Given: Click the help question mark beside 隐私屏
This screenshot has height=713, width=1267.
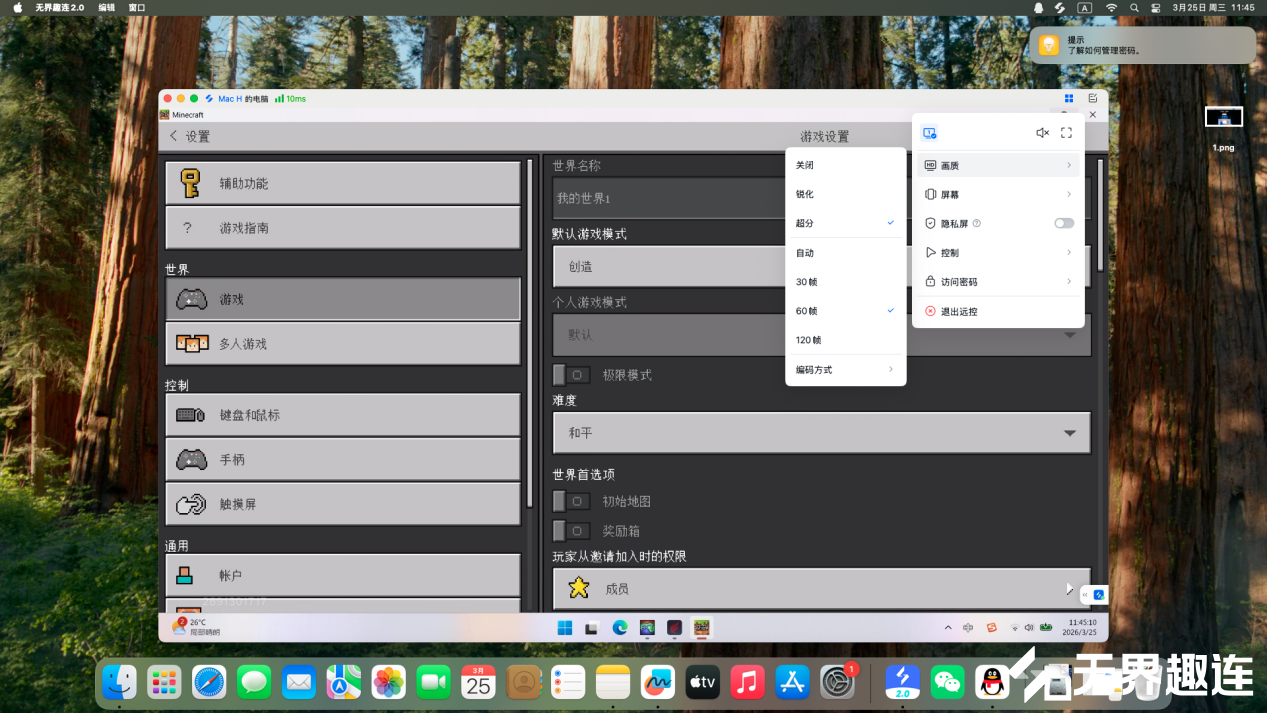Looking at the screenshot, I should pos(976,223).
